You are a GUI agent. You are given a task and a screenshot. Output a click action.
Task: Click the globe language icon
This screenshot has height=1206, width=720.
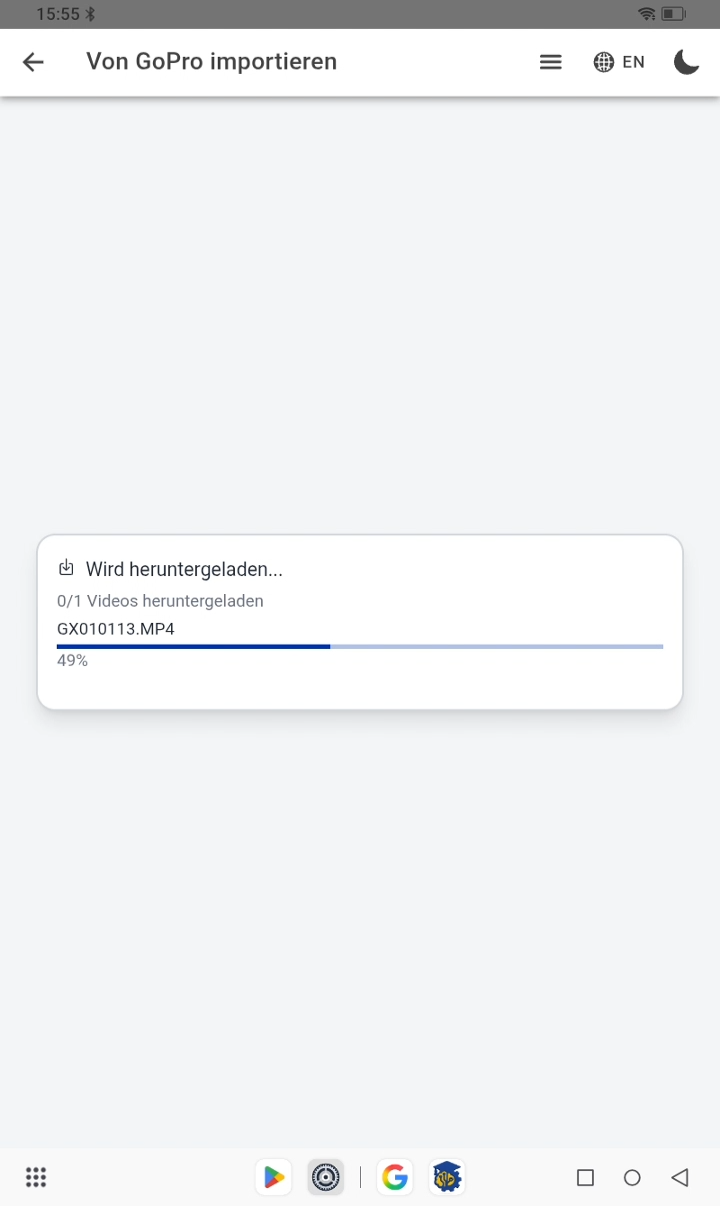[x=604, y=62]
